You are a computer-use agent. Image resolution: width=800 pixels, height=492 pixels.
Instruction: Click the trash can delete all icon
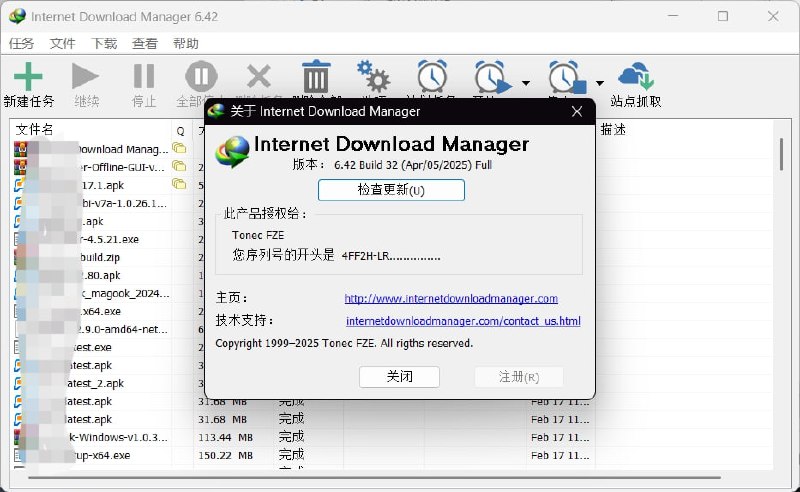pyautogui.click(x=316, y=77)
